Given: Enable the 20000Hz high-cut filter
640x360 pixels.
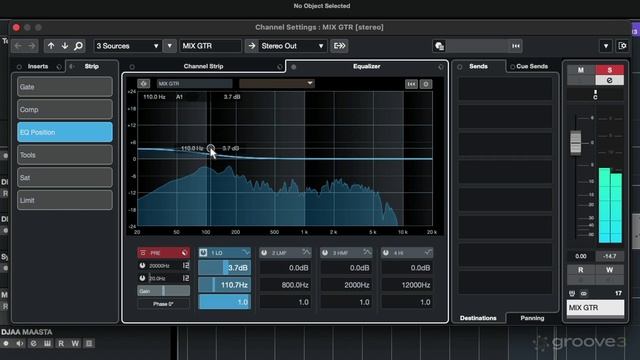Looking at the screenshot, I should pyautogui.click(x=142, y=266).
